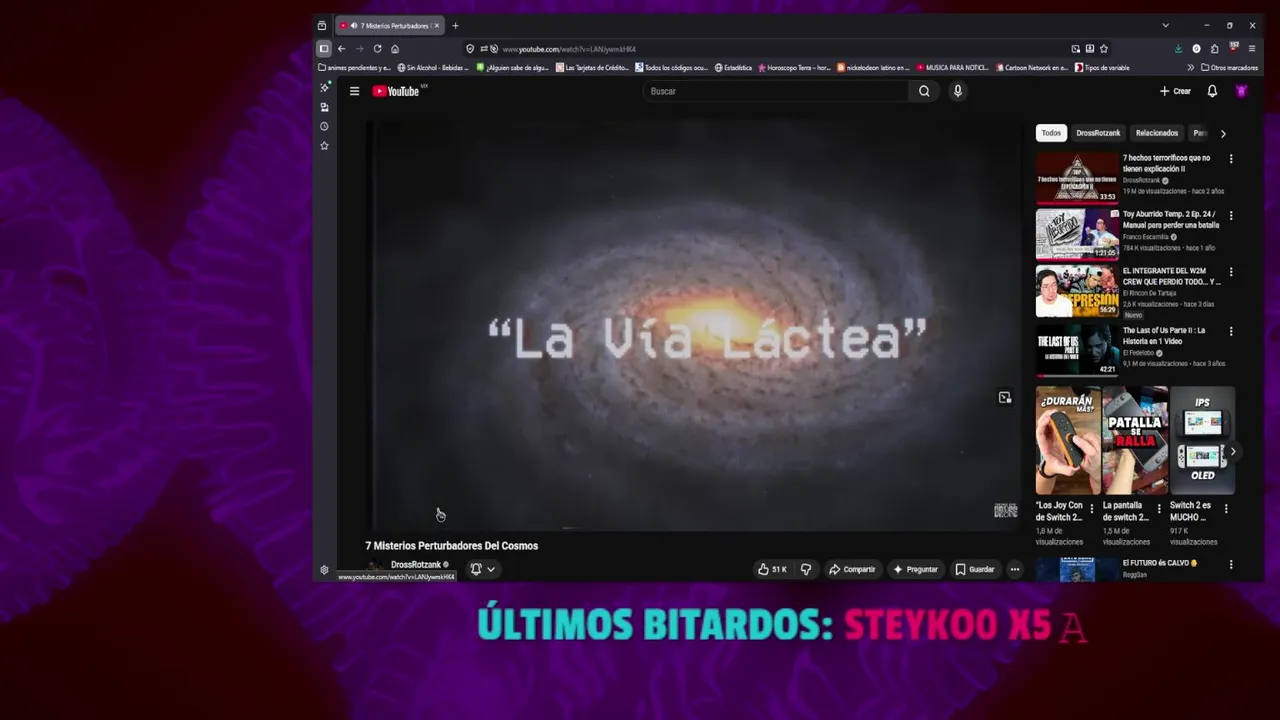
Task: Select the Todos filter chip
Action: (1051, 133)
